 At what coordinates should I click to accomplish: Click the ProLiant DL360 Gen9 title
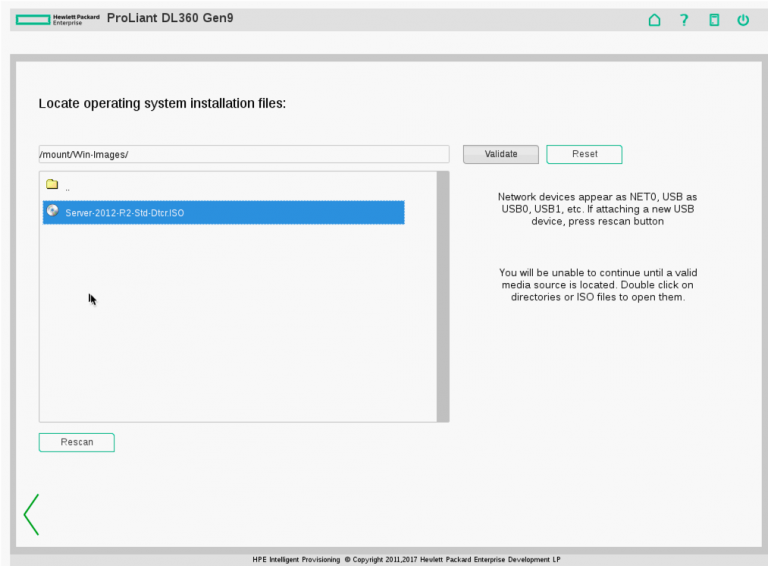[170, 18]
